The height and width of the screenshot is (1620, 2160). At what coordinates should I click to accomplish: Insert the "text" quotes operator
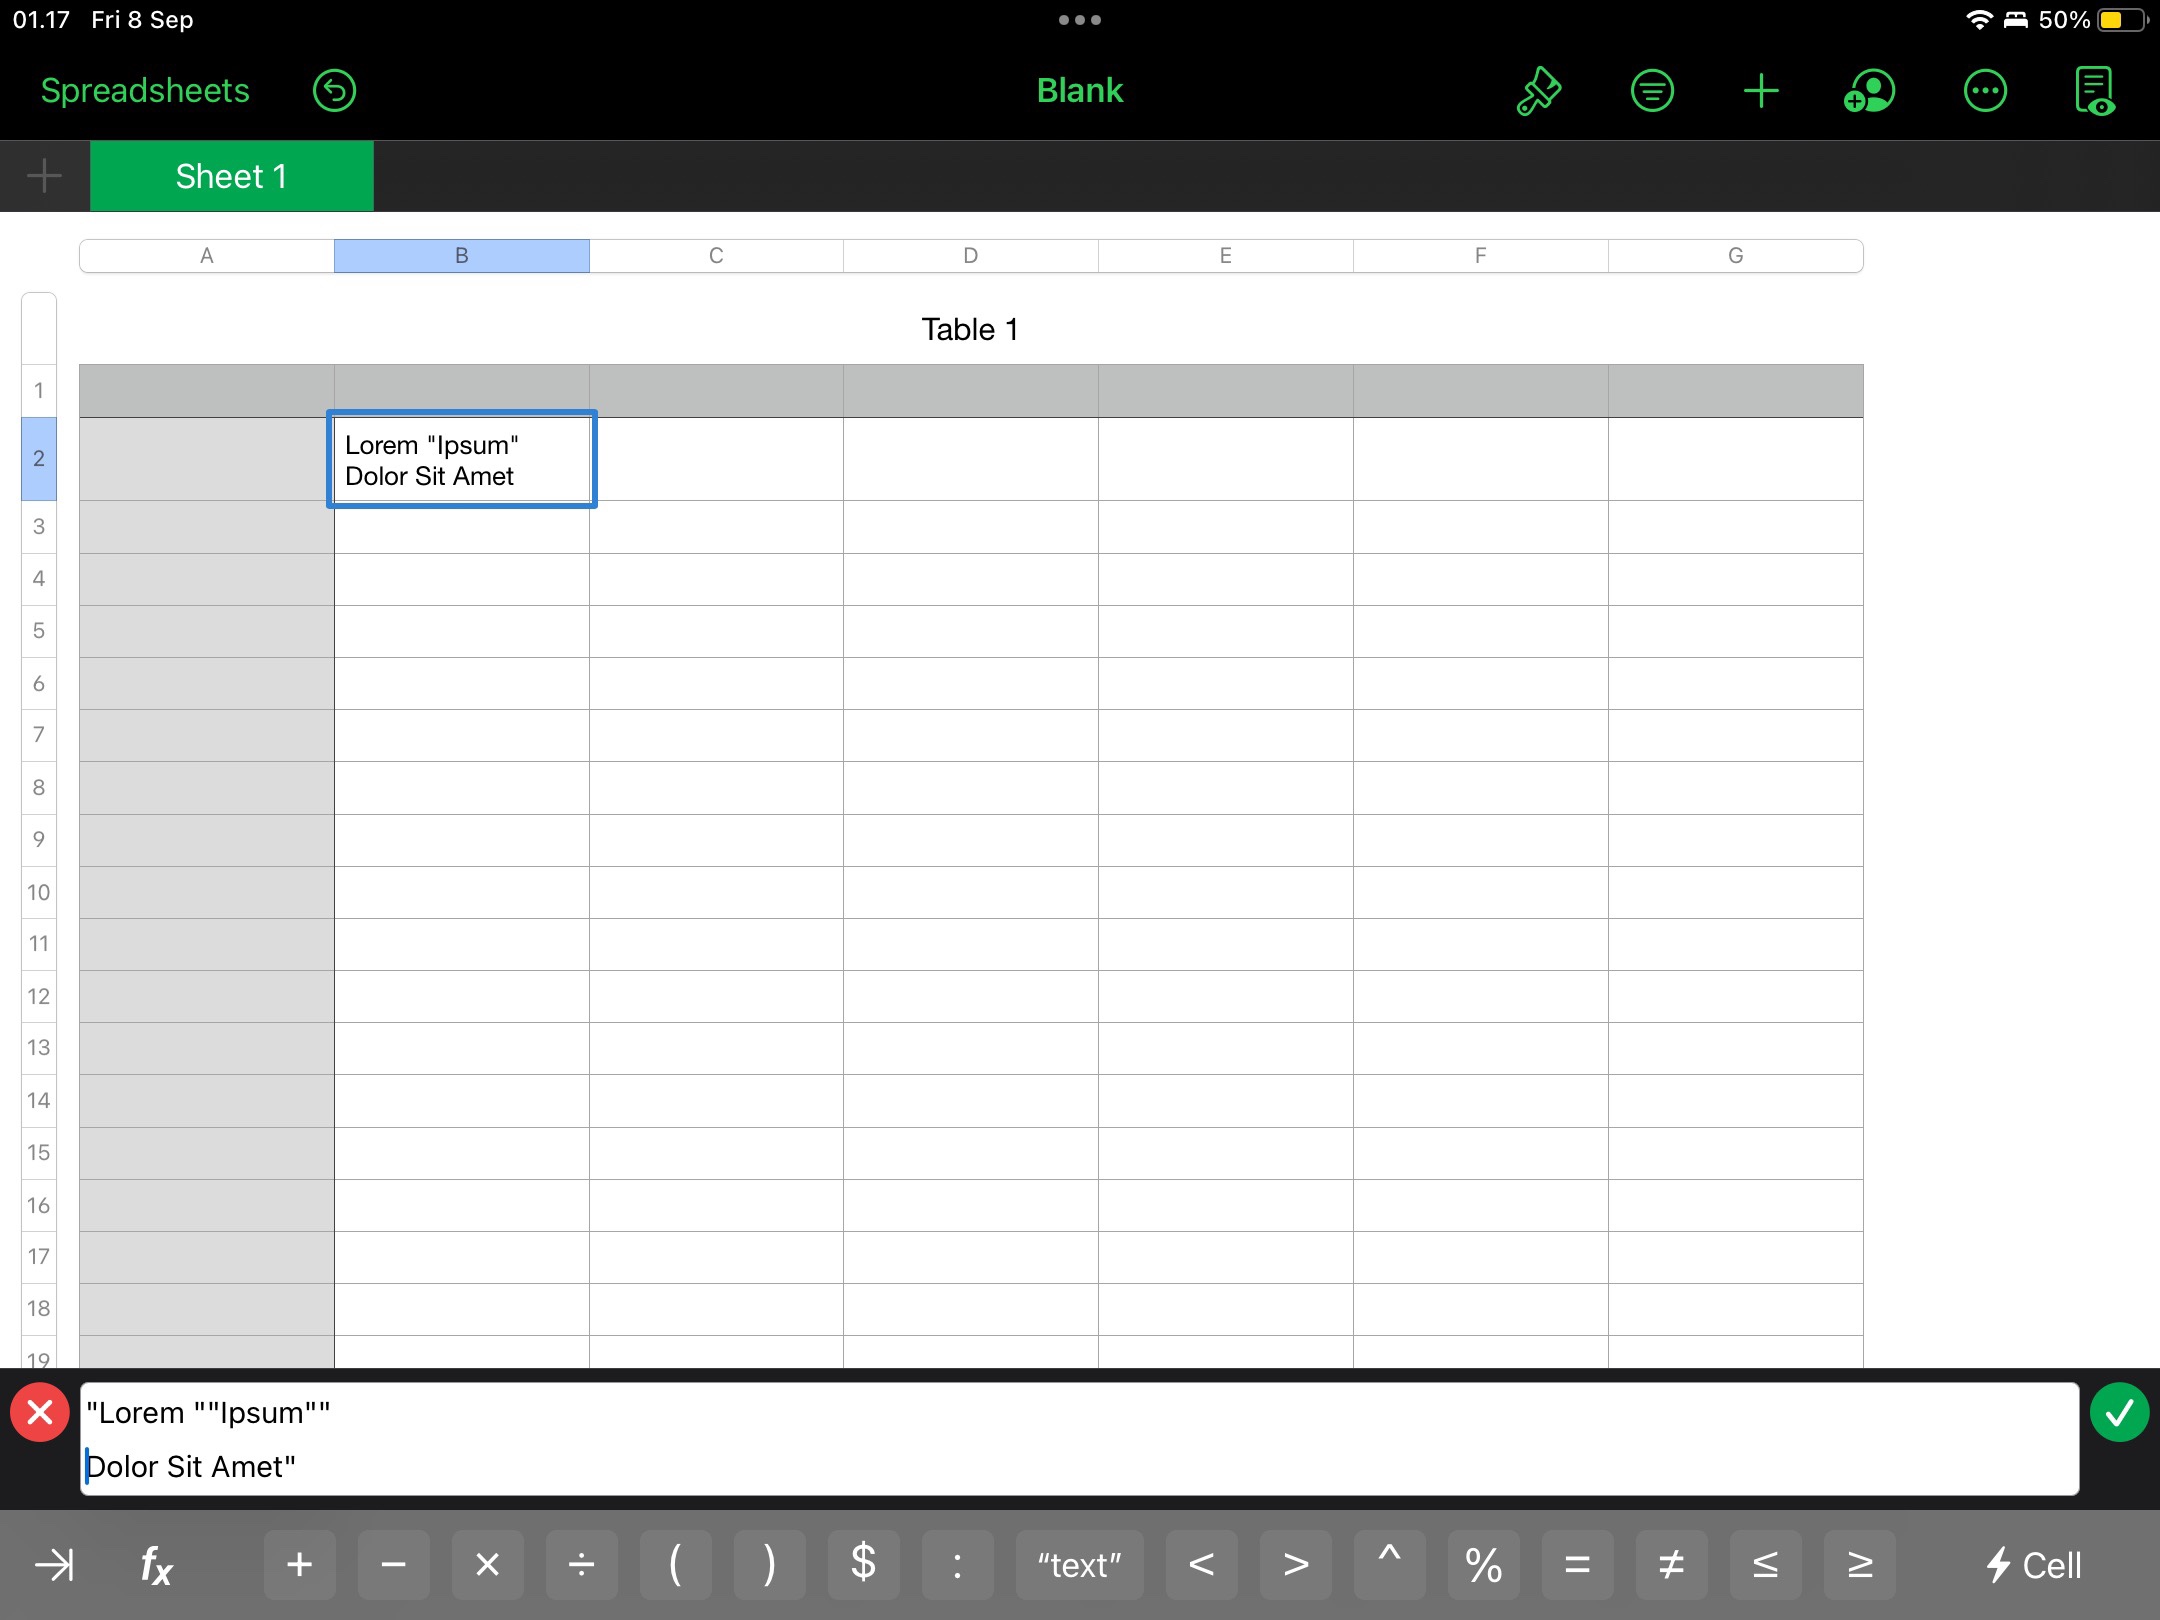1079,1564
